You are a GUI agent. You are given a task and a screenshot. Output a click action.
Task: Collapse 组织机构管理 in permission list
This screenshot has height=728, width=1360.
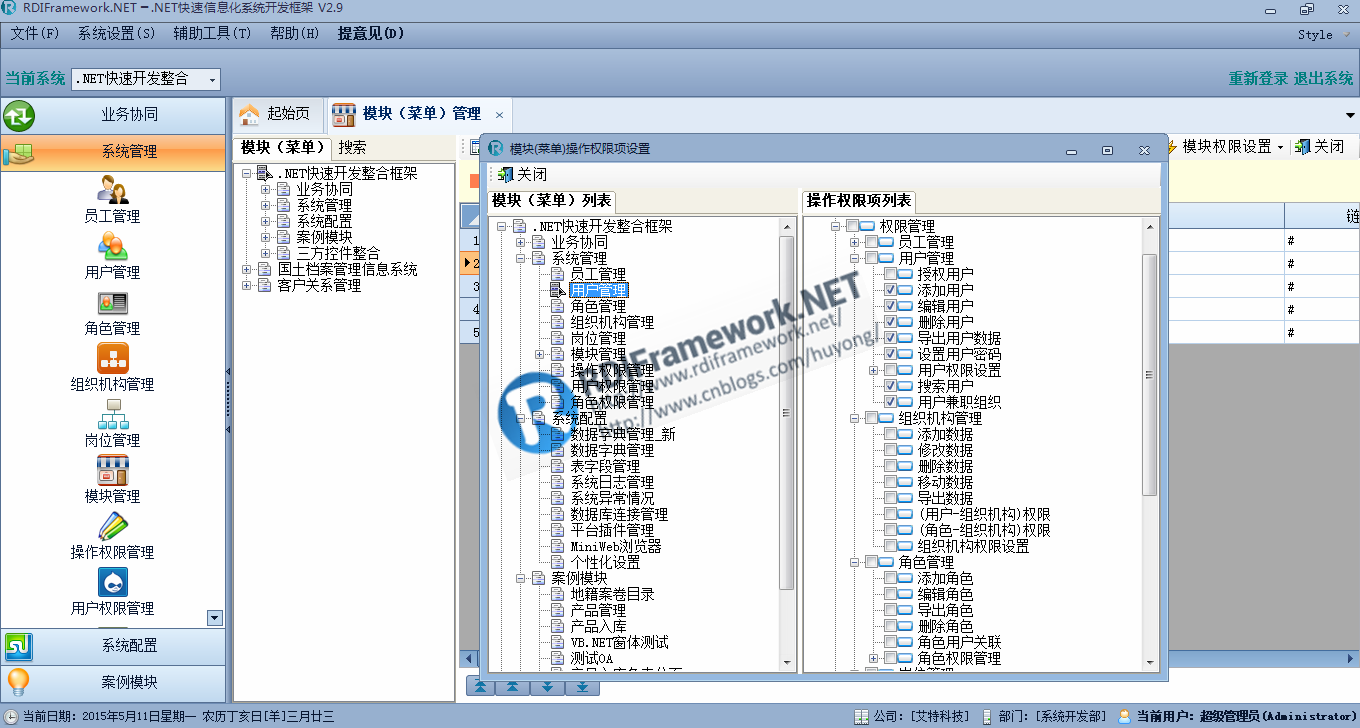(854, 419)
